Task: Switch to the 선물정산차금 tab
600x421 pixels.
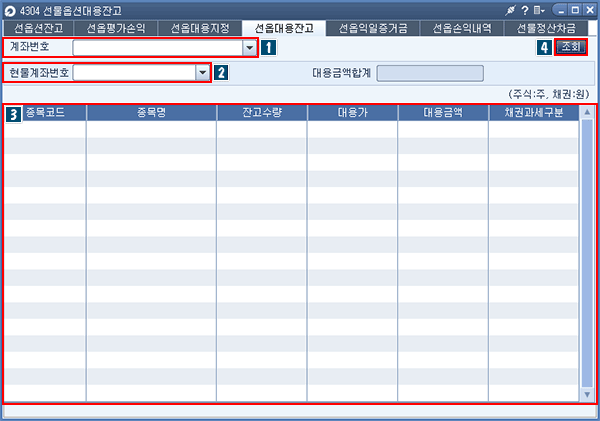Action: point(546,27)
